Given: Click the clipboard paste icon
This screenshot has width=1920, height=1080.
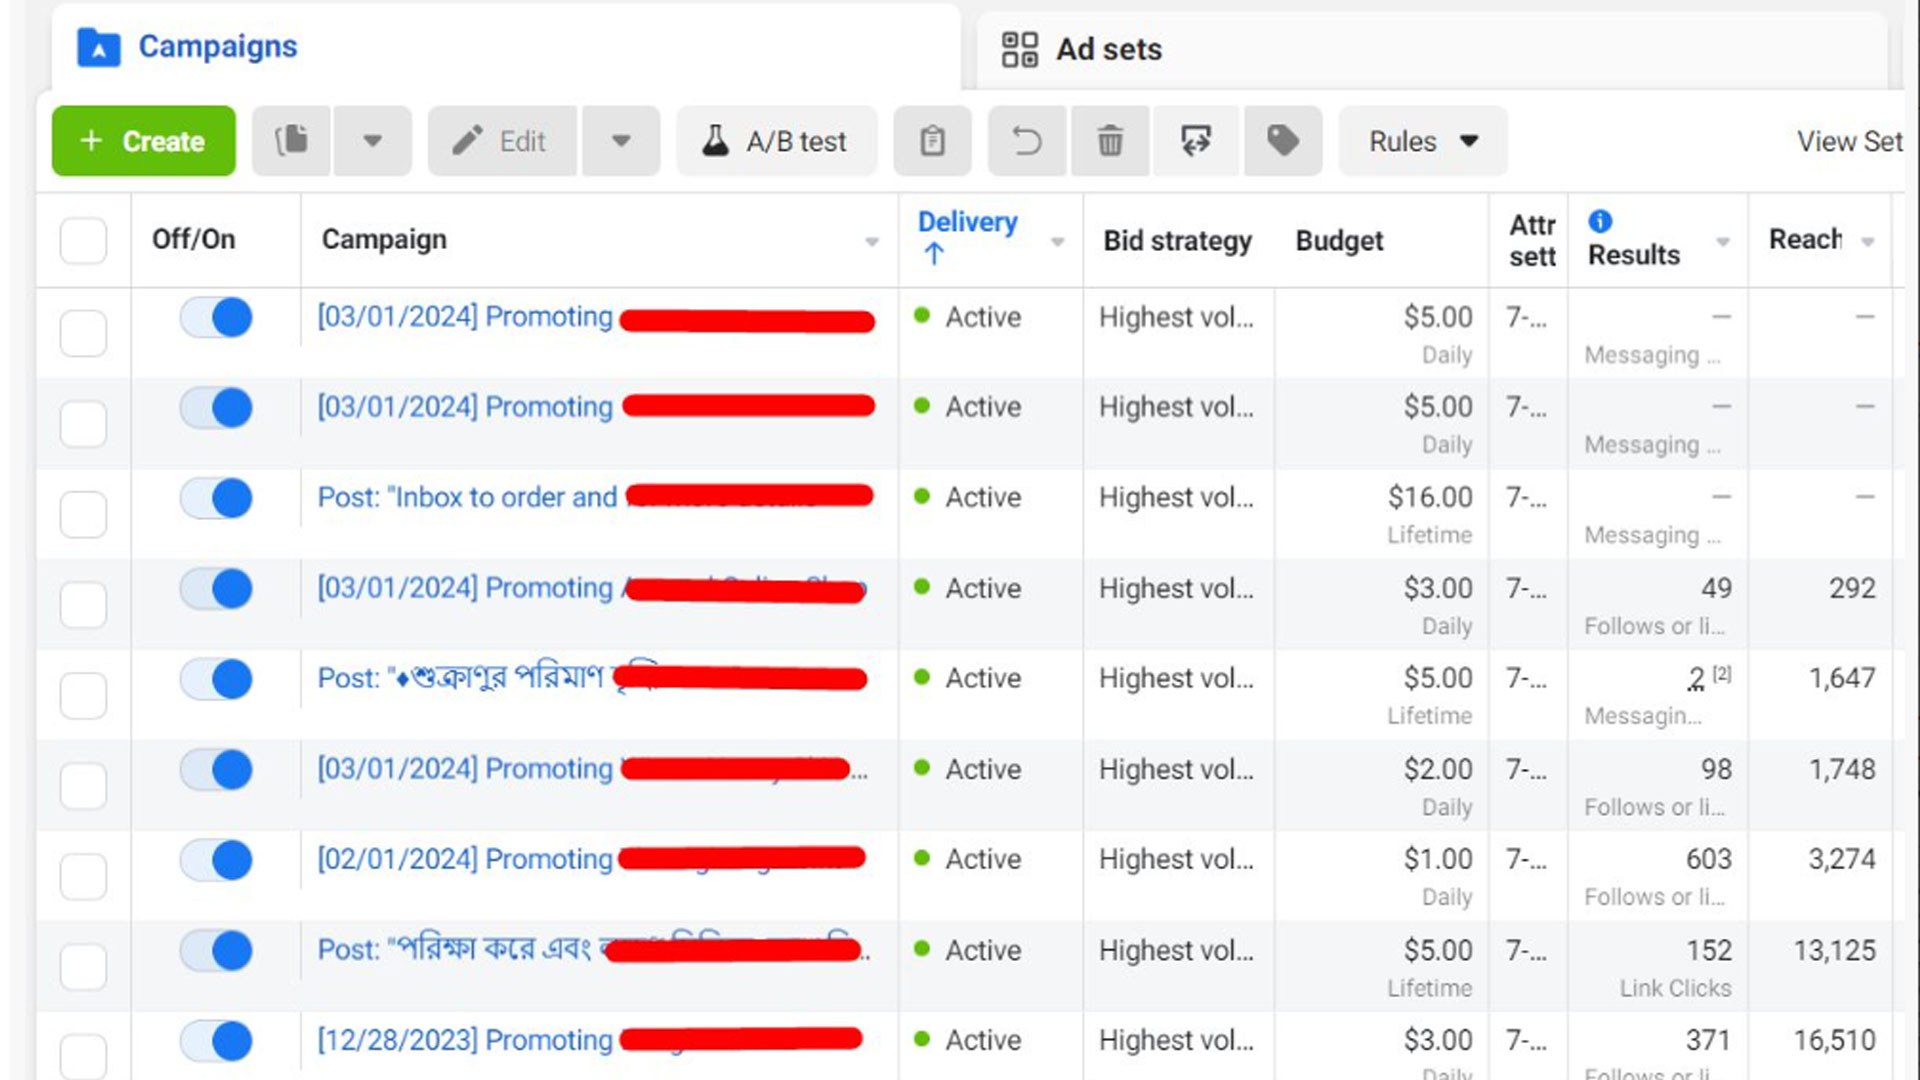Looking at the screenshot, I should point(932,141).
